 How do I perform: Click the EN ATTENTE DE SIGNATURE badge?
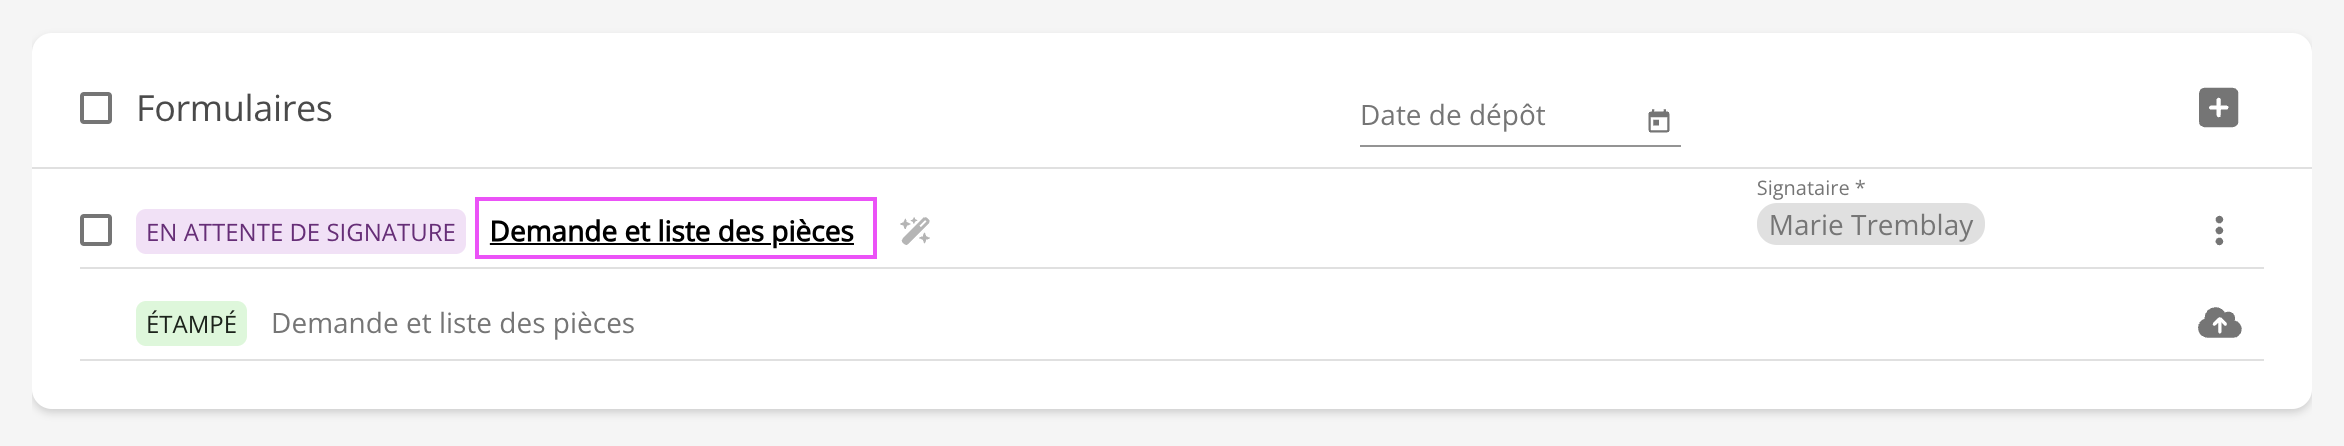click(300, 232)
